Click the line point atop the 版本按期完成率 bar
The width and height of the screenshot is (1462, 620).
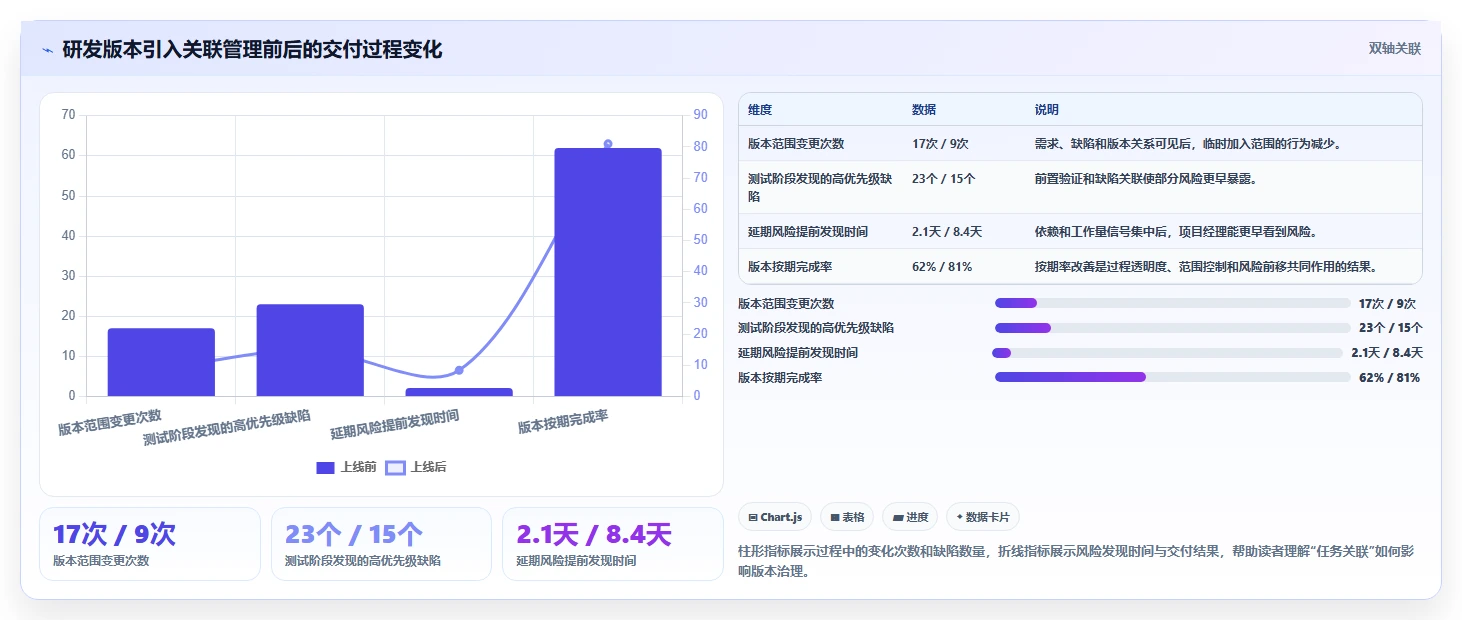coord(608,144)
